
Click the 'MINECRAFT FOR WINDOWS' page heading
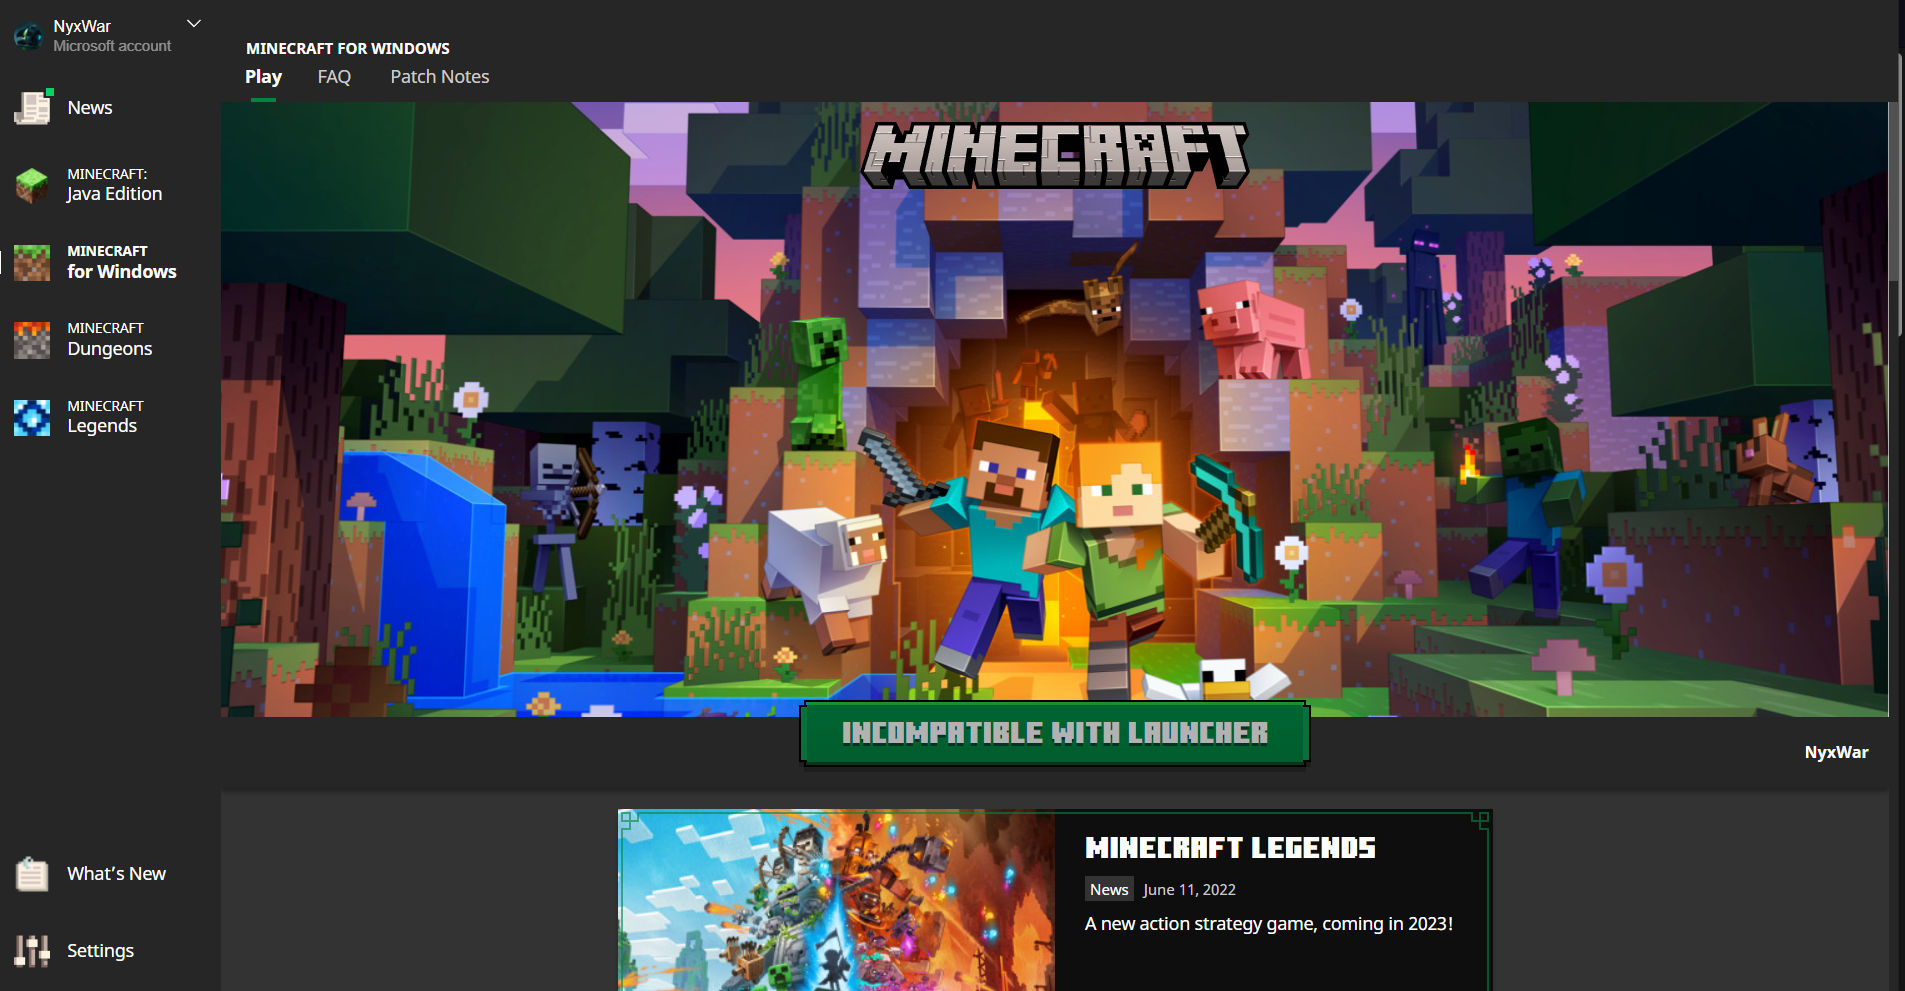(x=348, y=48)
